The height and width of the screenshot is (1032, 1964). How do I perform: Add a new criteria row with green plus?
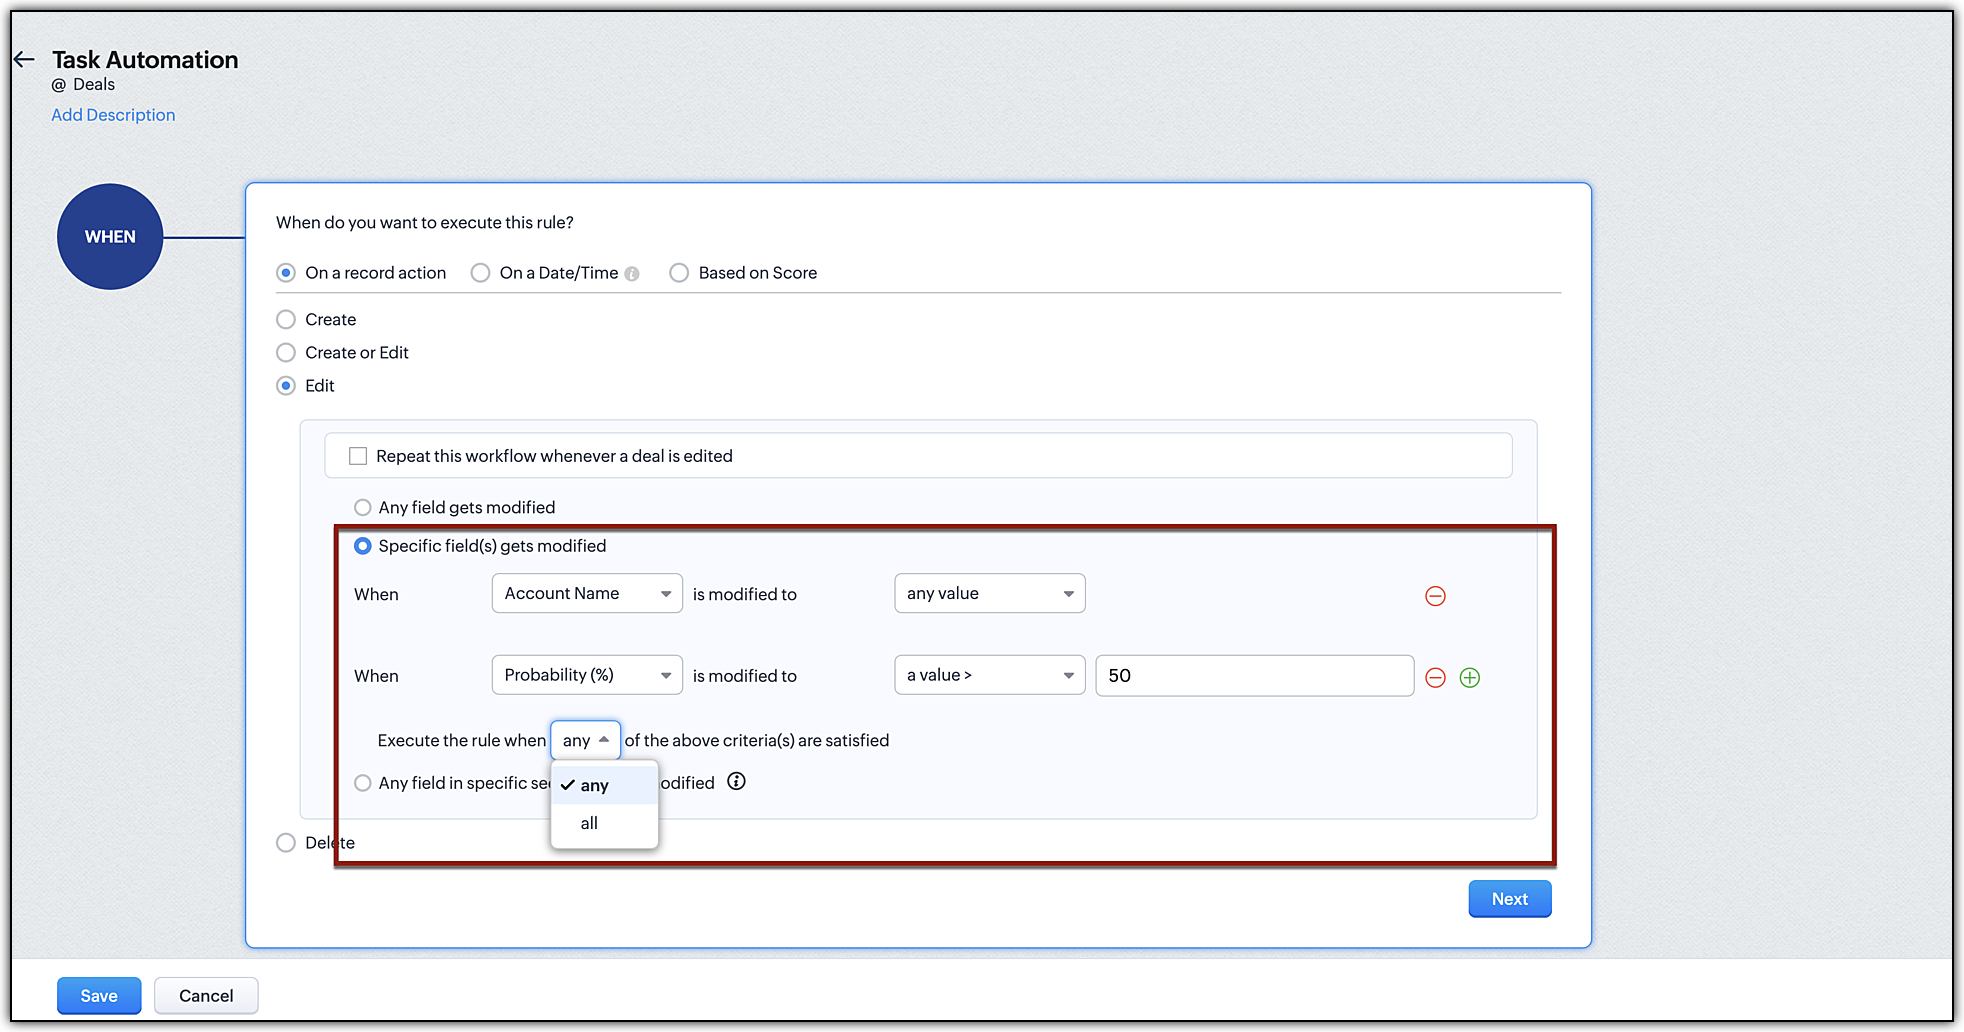pos(1469,678)
